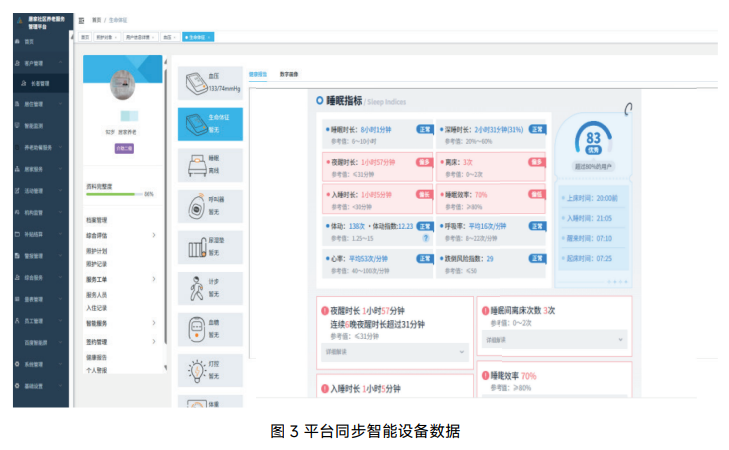Select the 血糖 glucose meter device
The image size is (729, 450).
point(210,329)
